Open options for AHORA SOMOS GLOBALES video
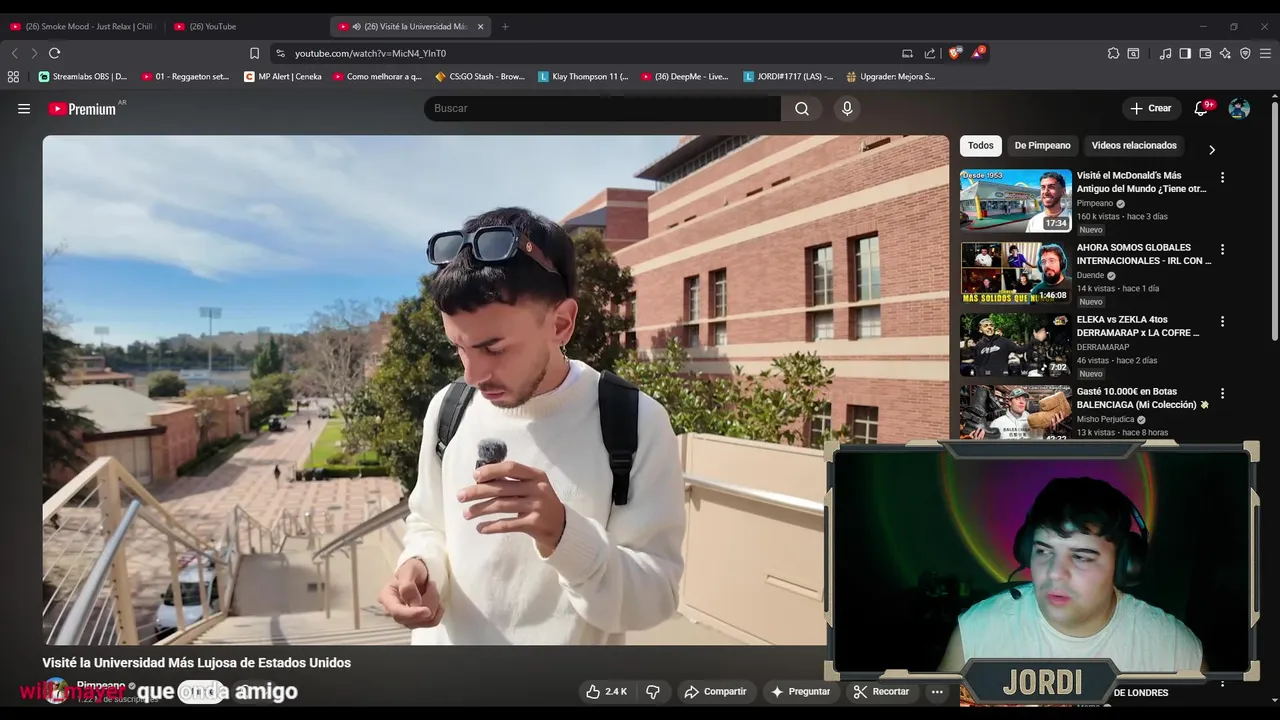The width and height of the screenshot is (1280, 720). (1222, 249)
